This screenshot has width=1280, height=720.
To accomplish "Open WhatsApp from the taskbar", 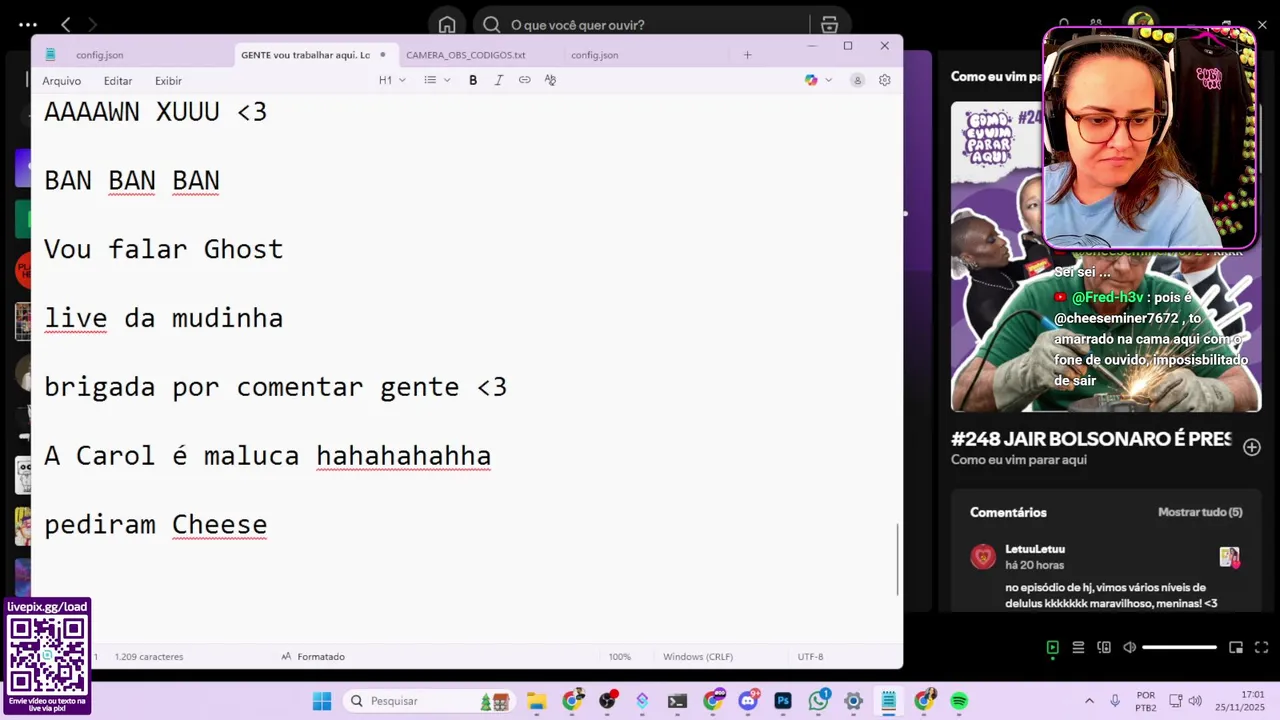I will pos(819,701).
